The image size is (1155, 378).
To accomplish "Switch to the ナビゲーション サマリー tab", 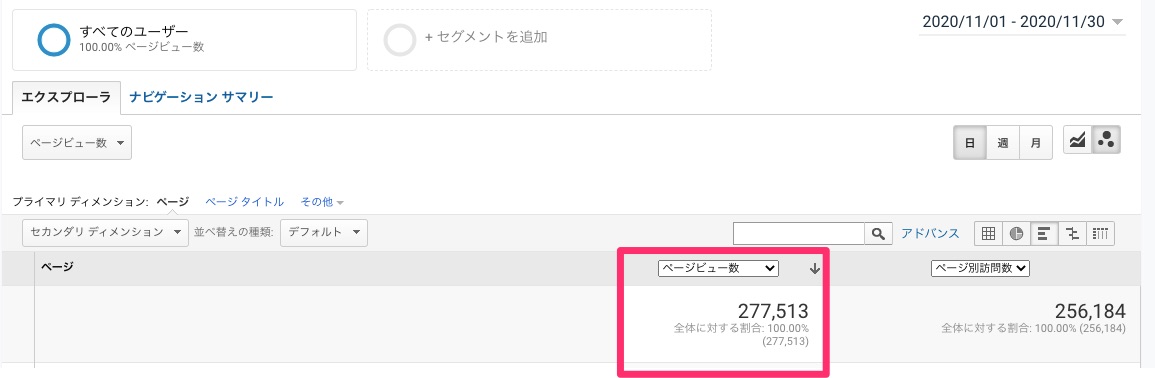I will click(202, 97).
